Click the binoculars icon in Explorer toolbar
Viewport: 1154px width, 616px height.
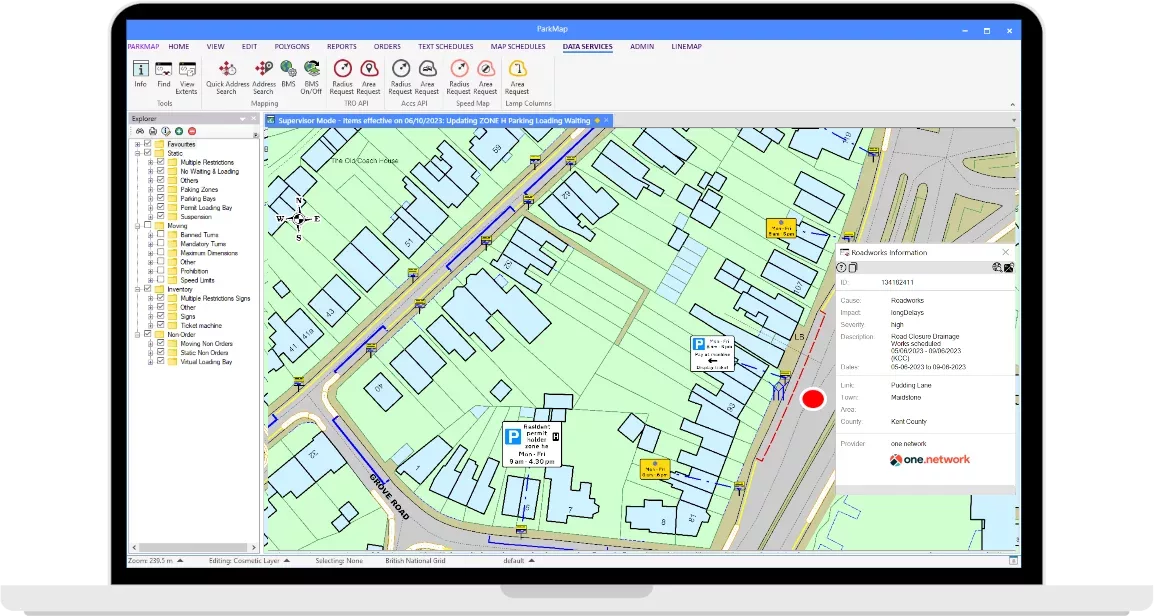pyautogui.click(x=140, y=131)
